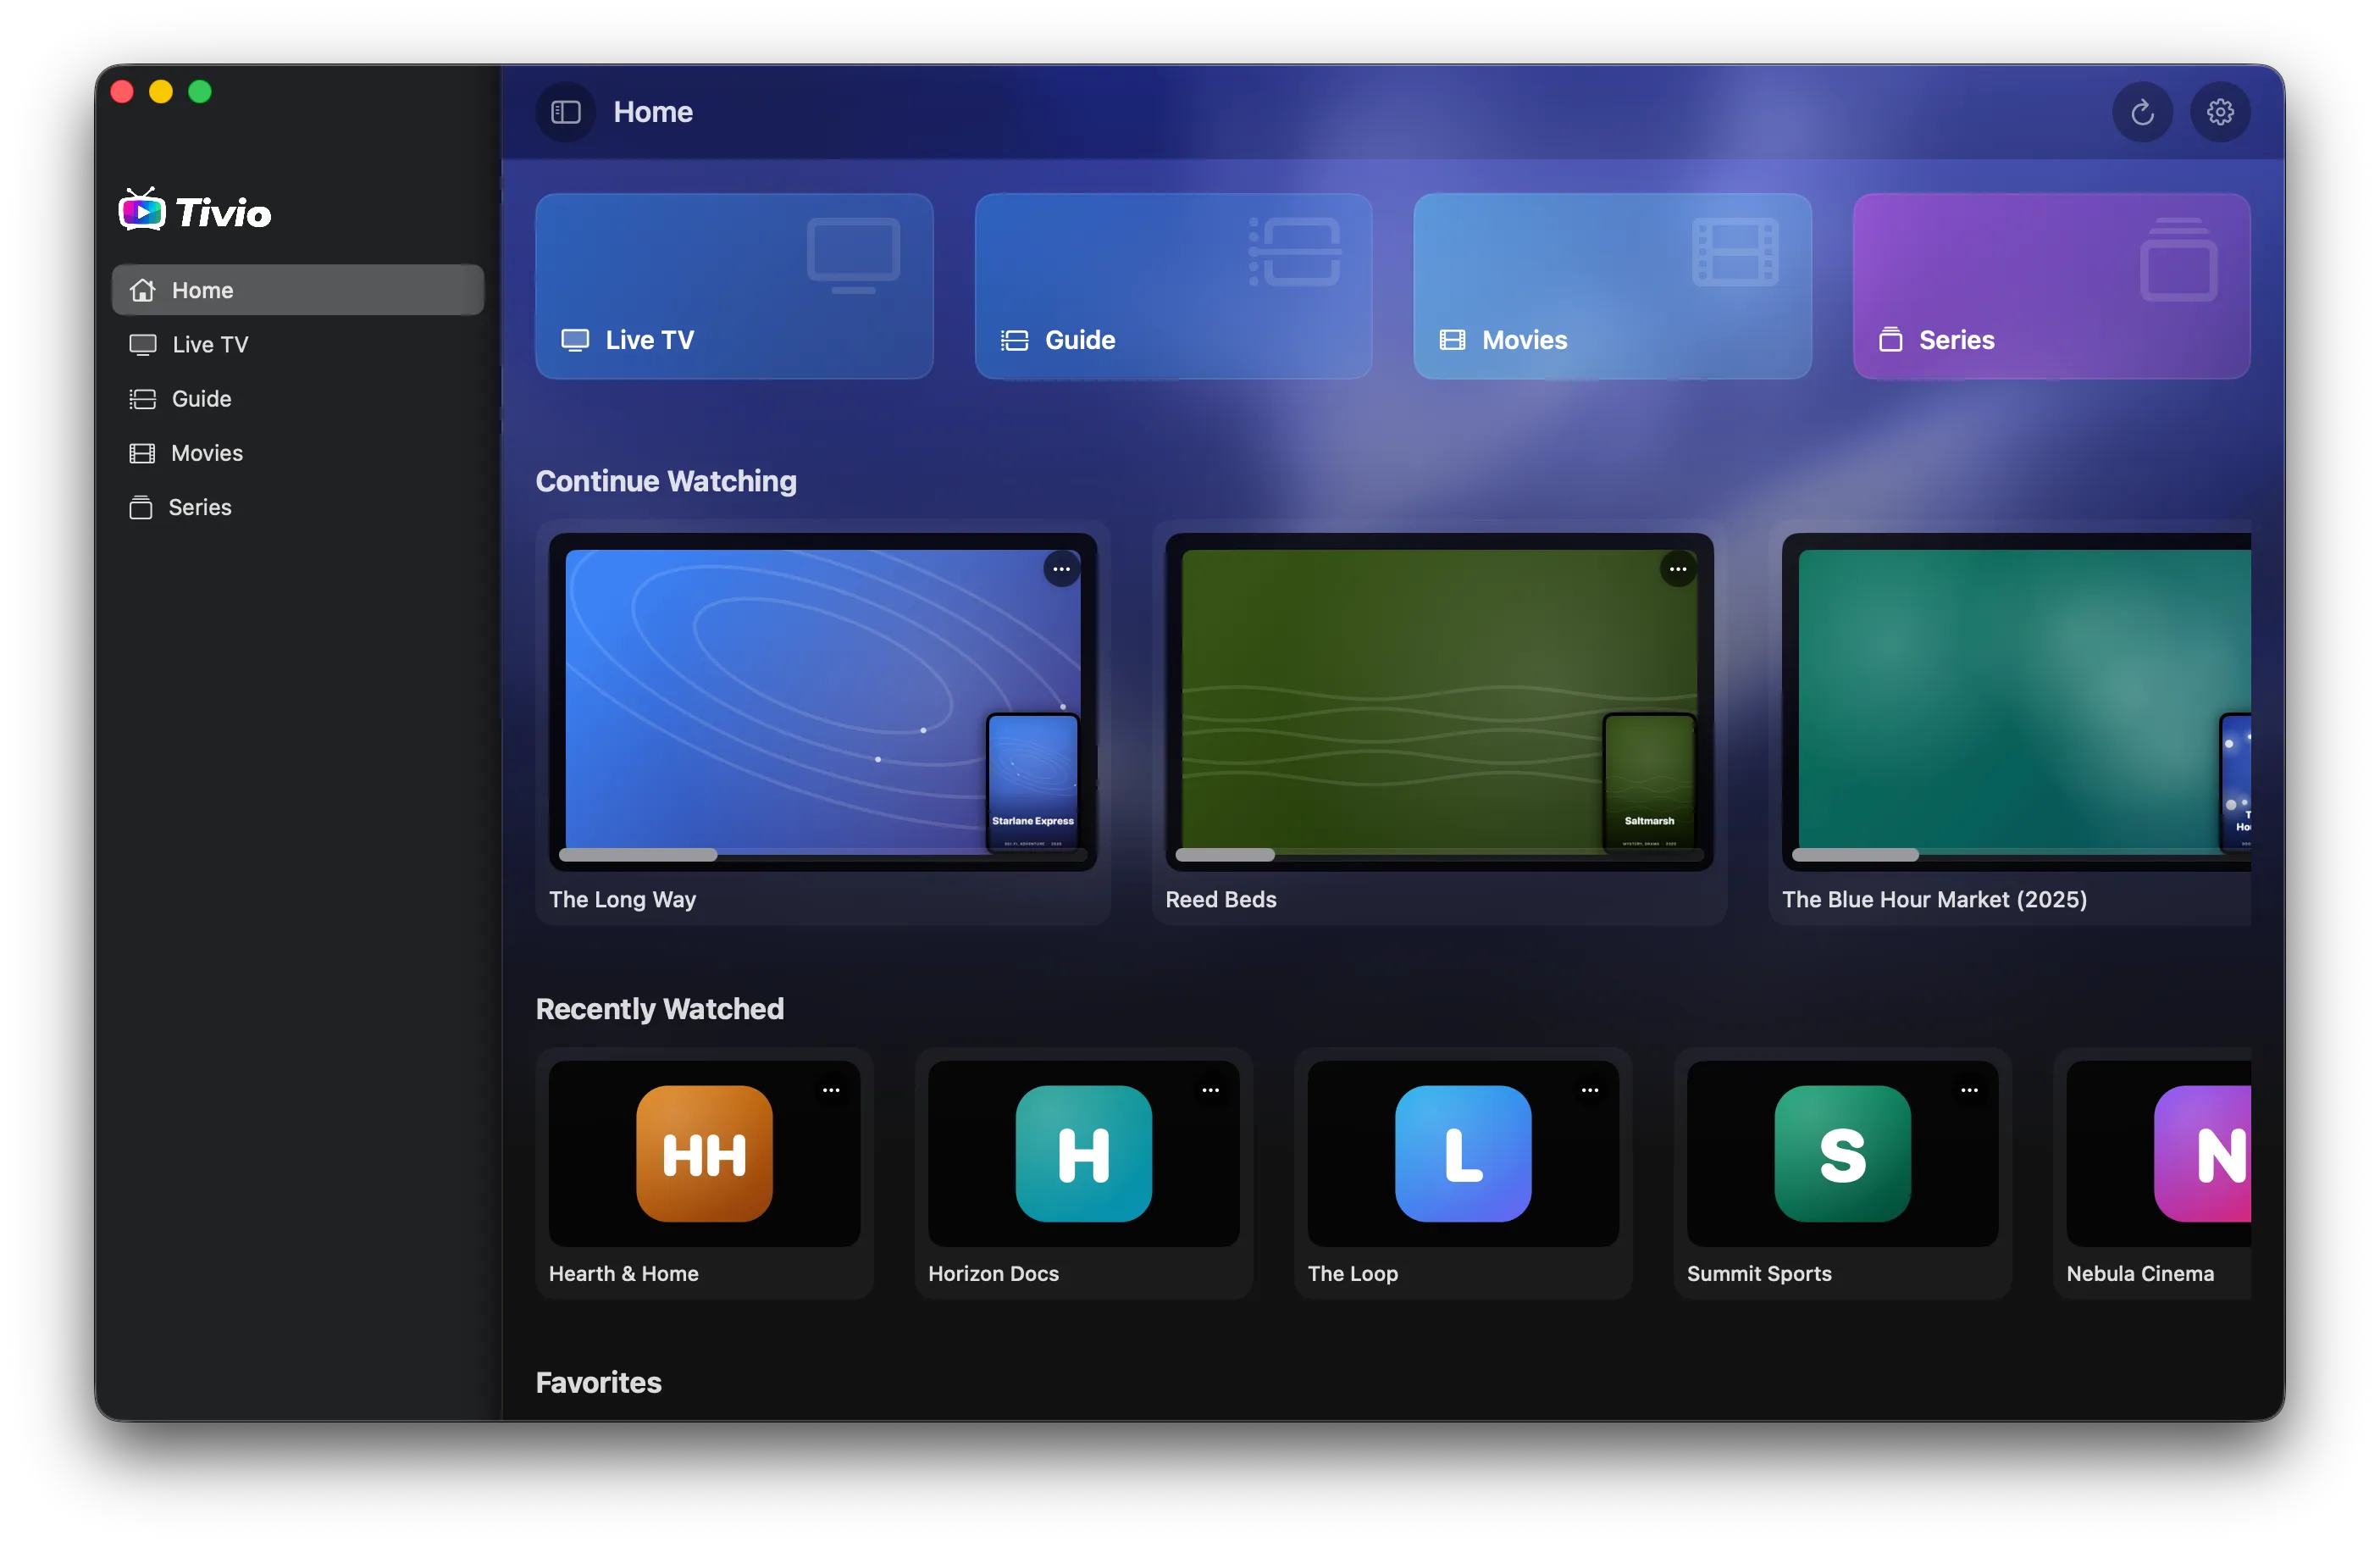This screenshot has width=2380, height=1547.
Task: Open the more menu on Horizon Docs
Action: pyautogui.click(x=1210, y=1090)
